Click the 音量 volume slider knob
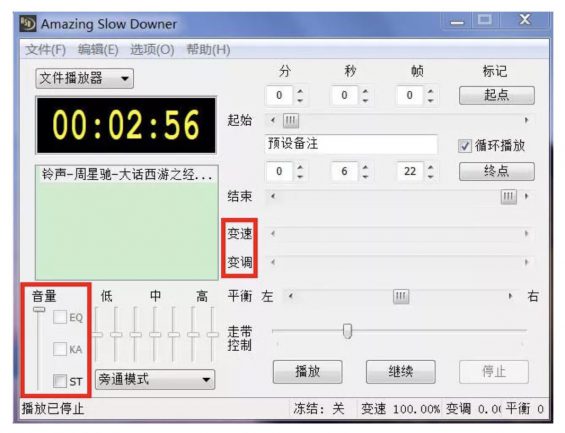The height and width of the screenshot is (433, 565). click(x=39, y=309)
